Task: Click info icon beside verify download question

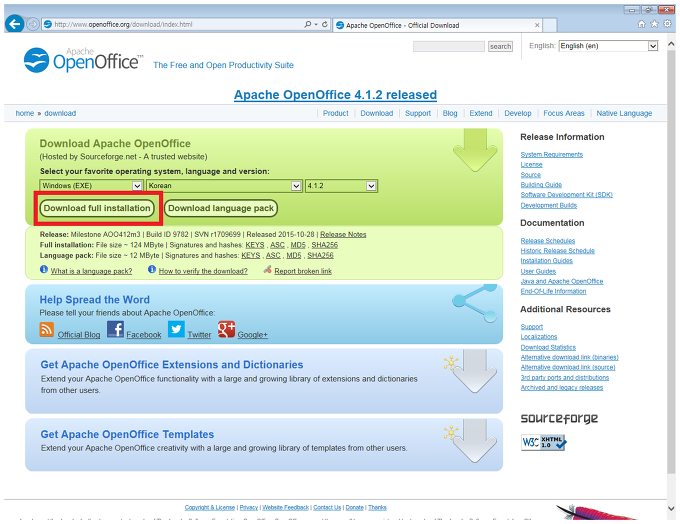Action: coord(151,269)
